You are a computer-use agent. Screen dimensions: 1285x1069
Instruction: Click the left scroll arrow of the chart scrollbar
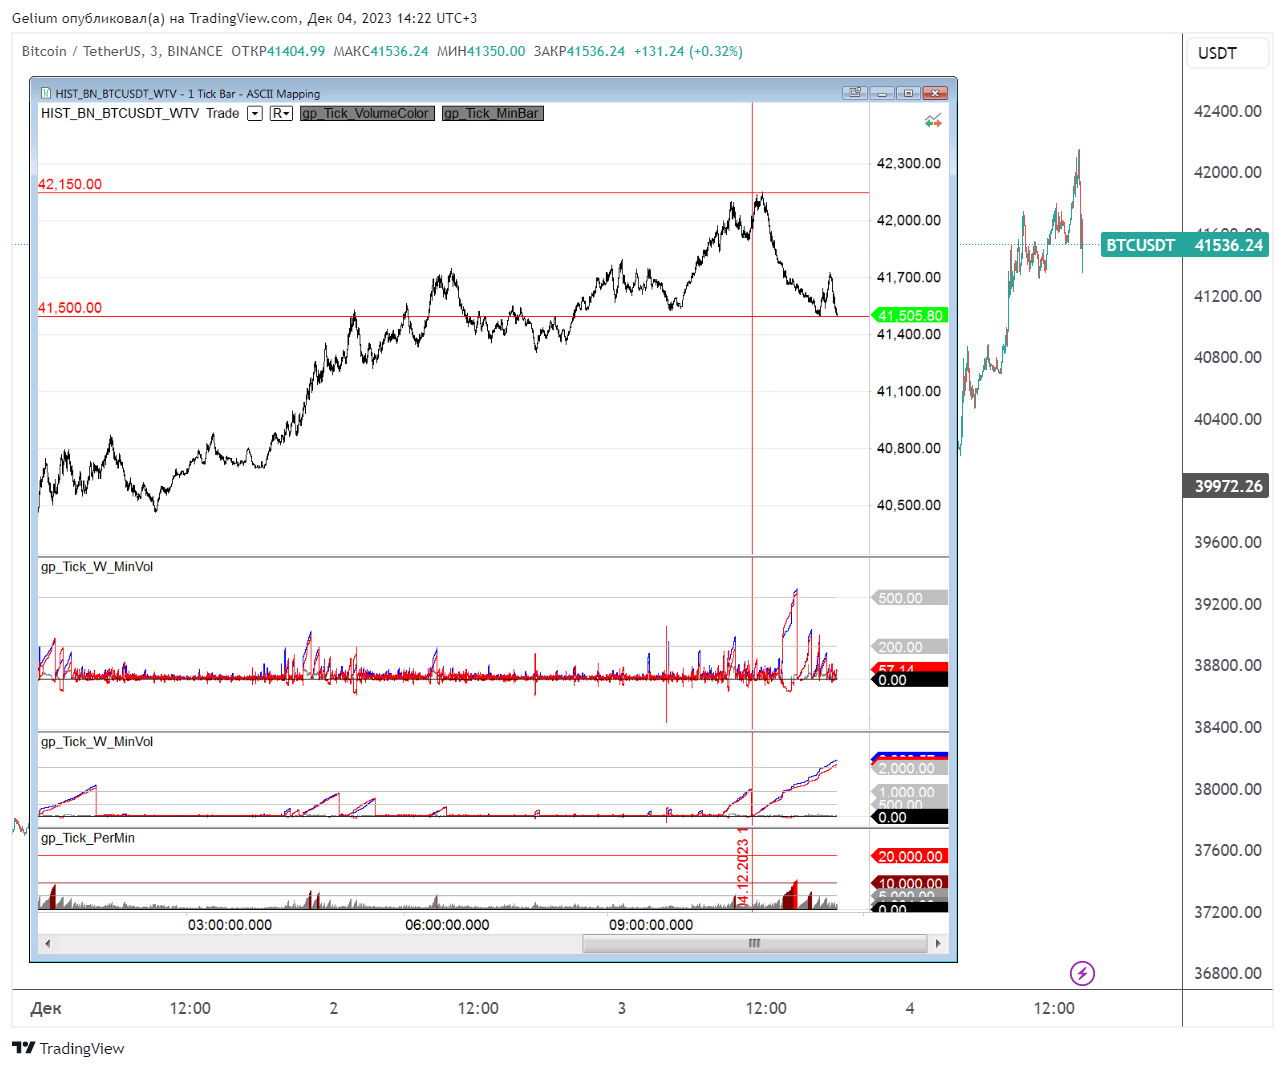click(x=47, y=943)
